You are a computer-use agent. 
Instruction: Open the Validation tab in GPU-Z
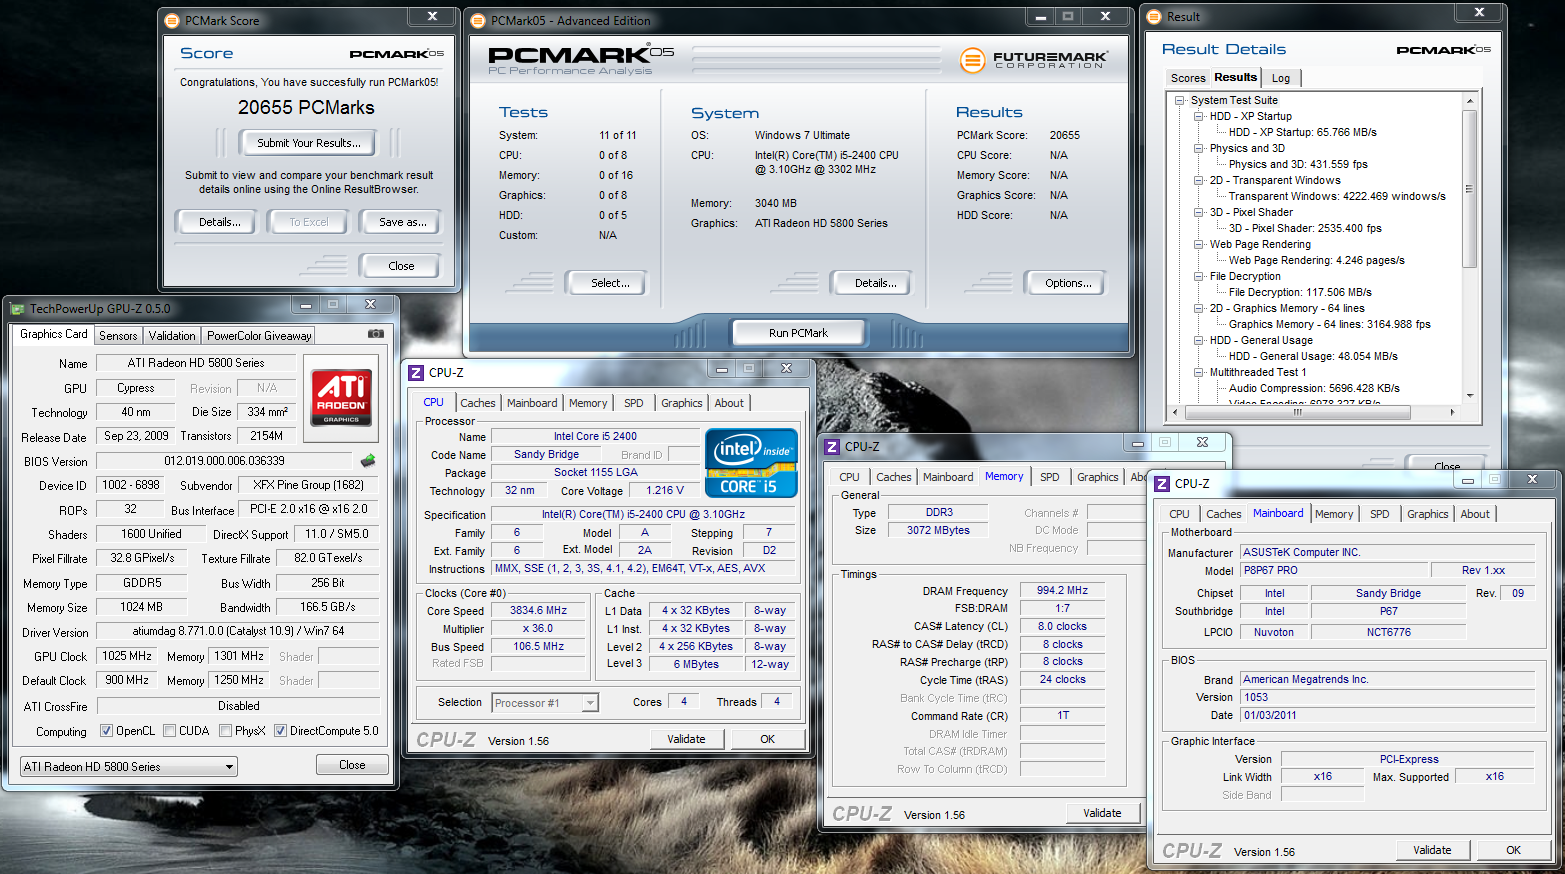172,336
